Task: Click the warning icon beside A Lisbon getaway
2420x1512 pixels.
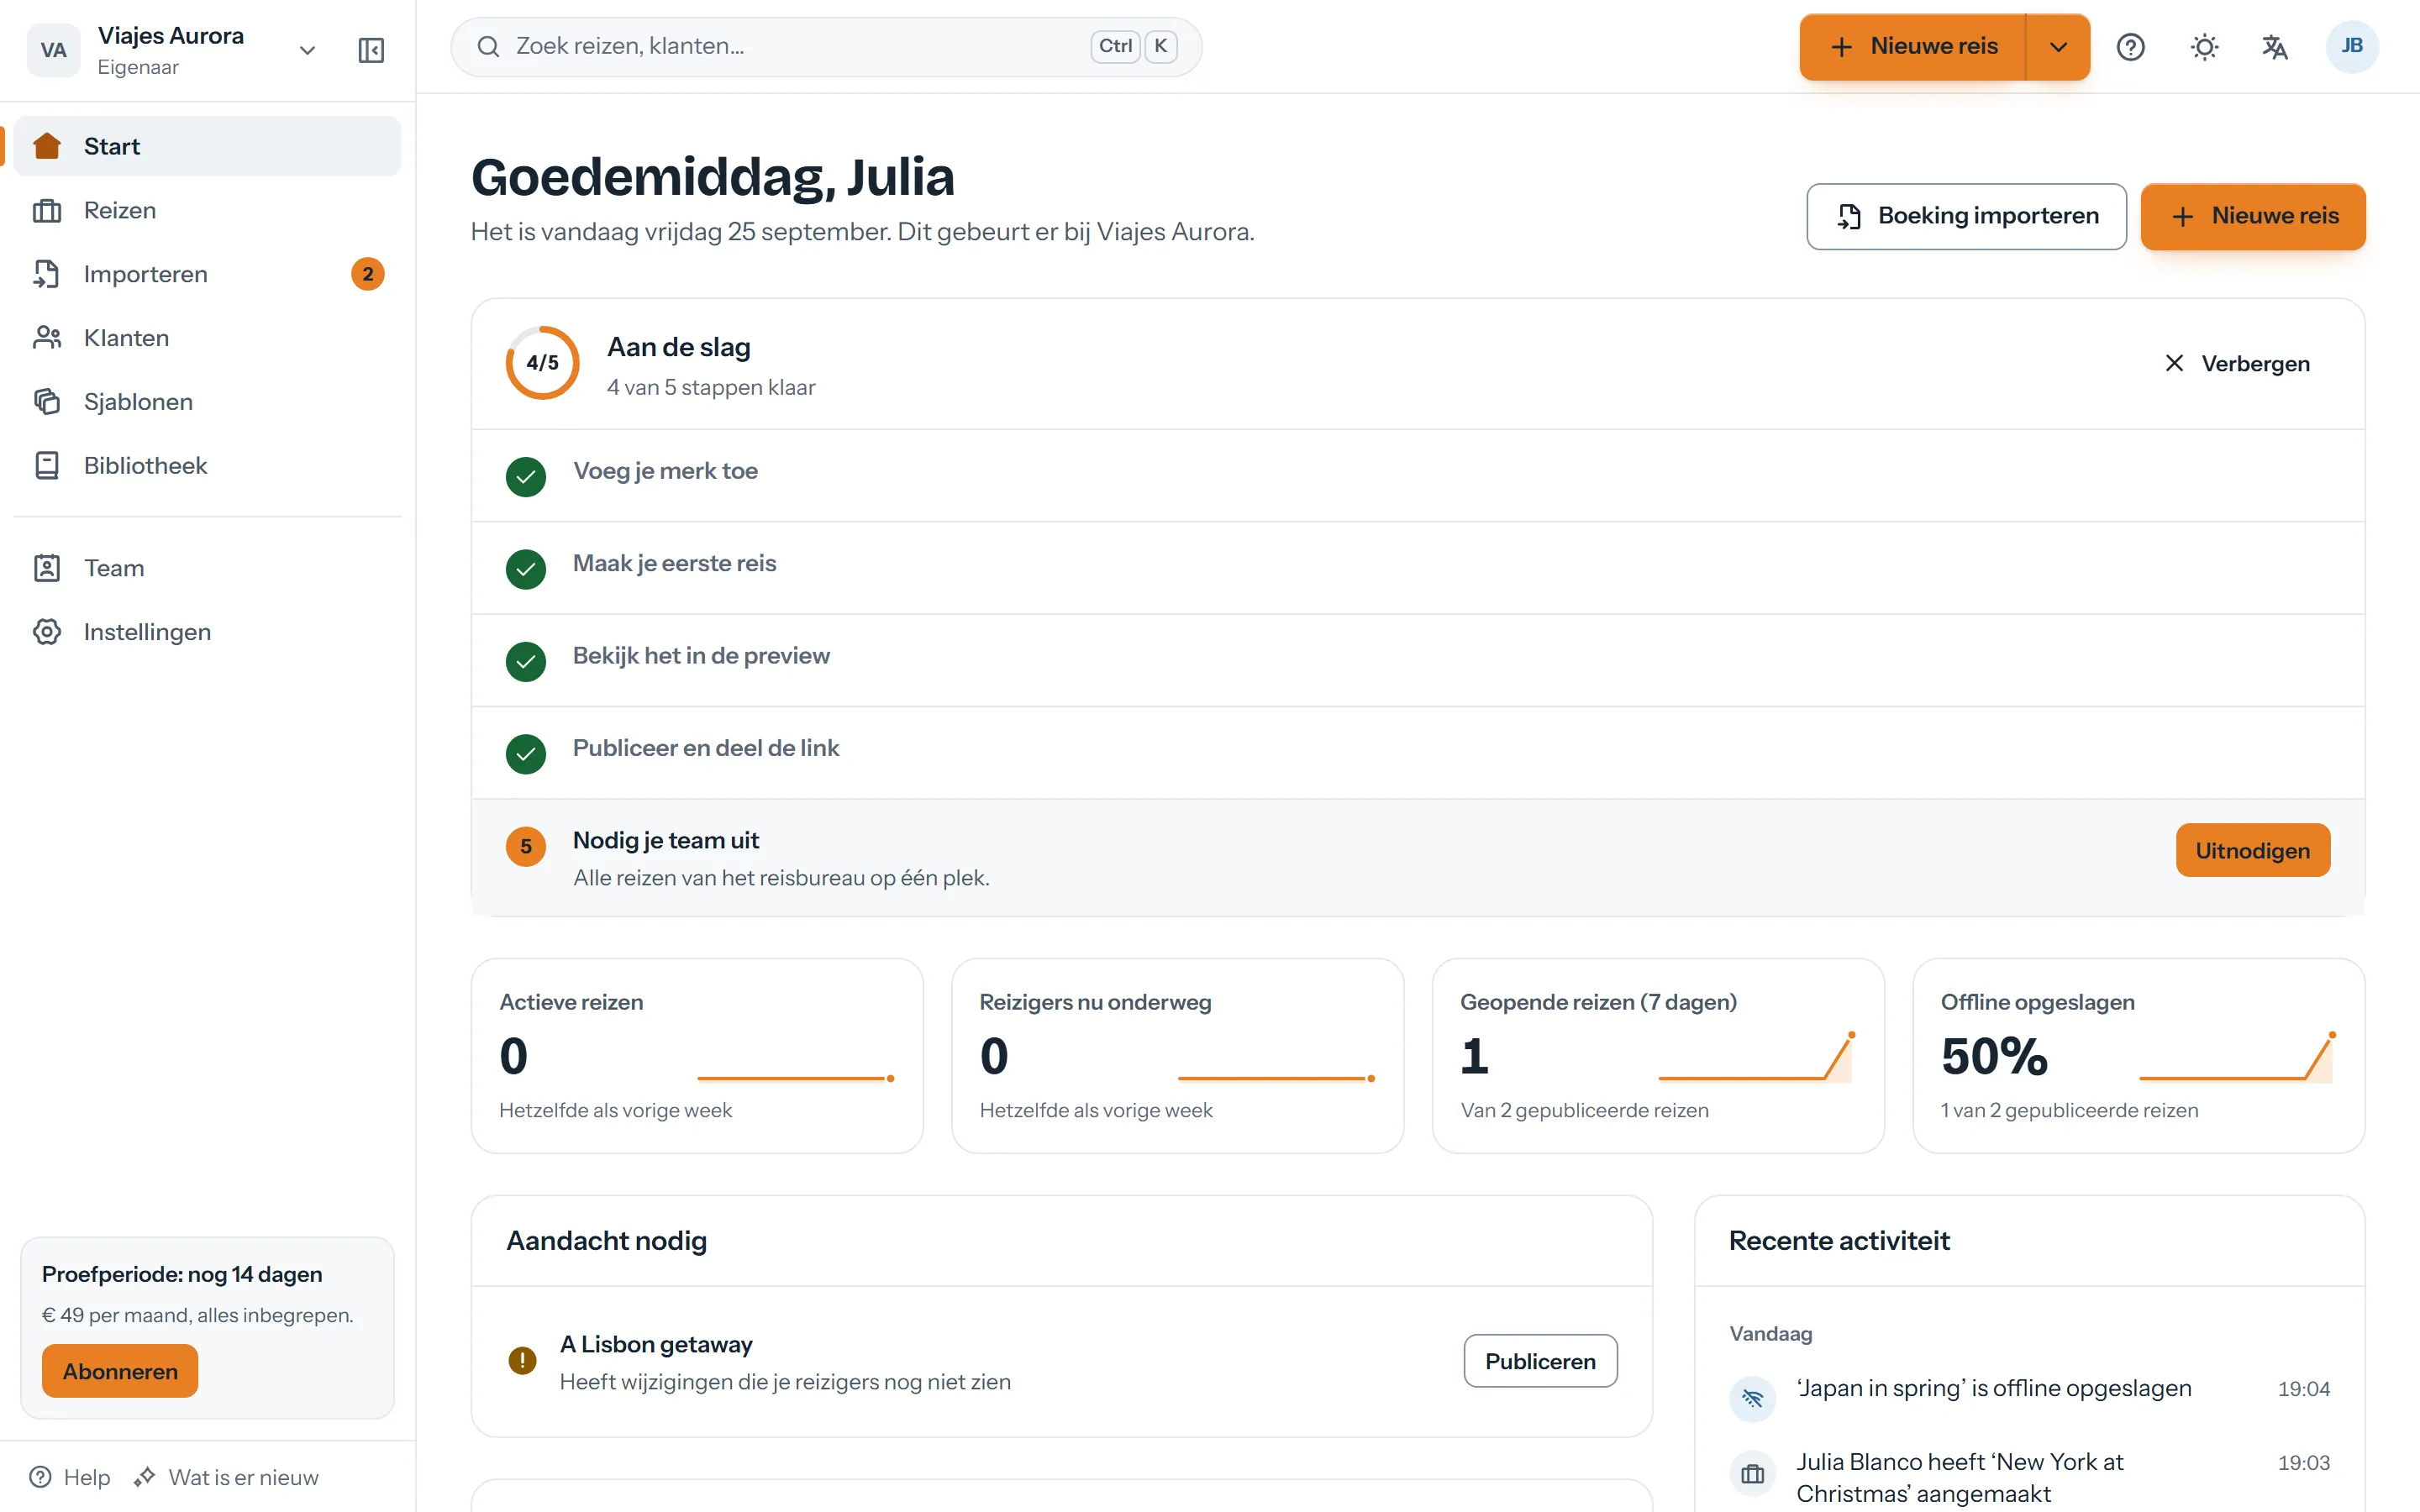Action: 522,1360
